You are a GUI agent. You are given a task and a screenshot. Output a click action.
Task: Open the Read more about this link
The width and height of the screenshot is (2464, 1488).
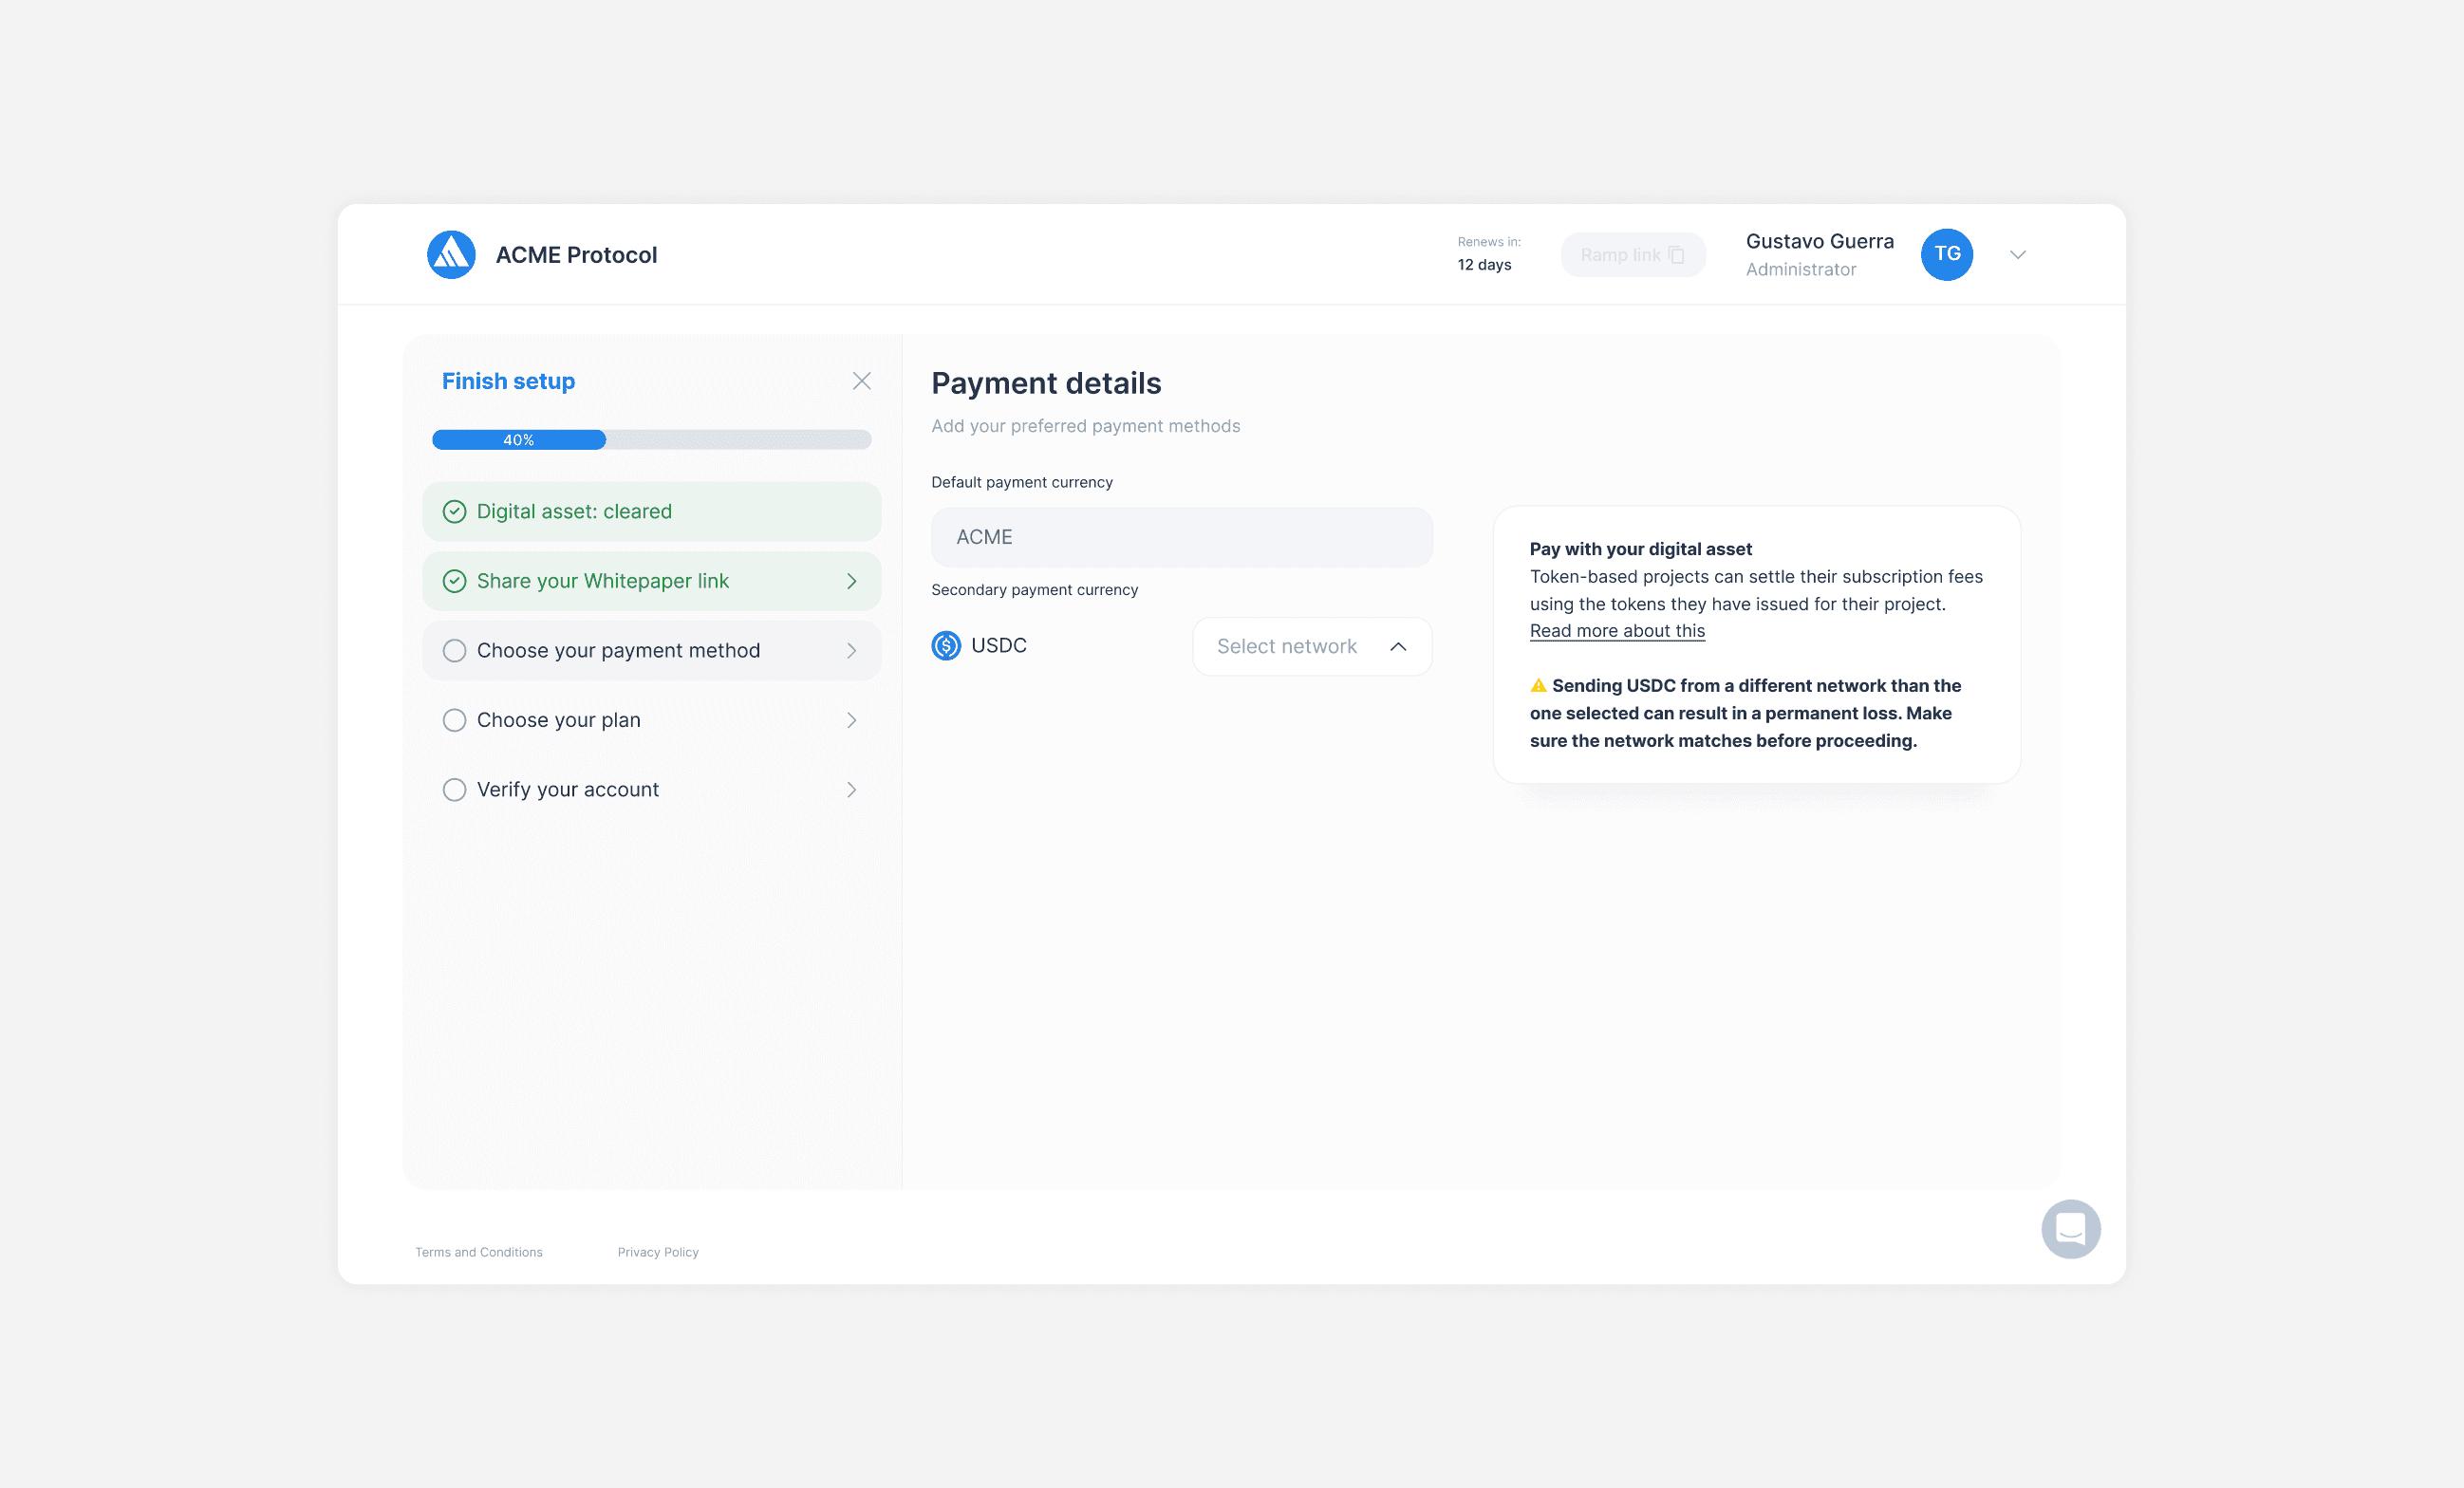coord(1616,631)
